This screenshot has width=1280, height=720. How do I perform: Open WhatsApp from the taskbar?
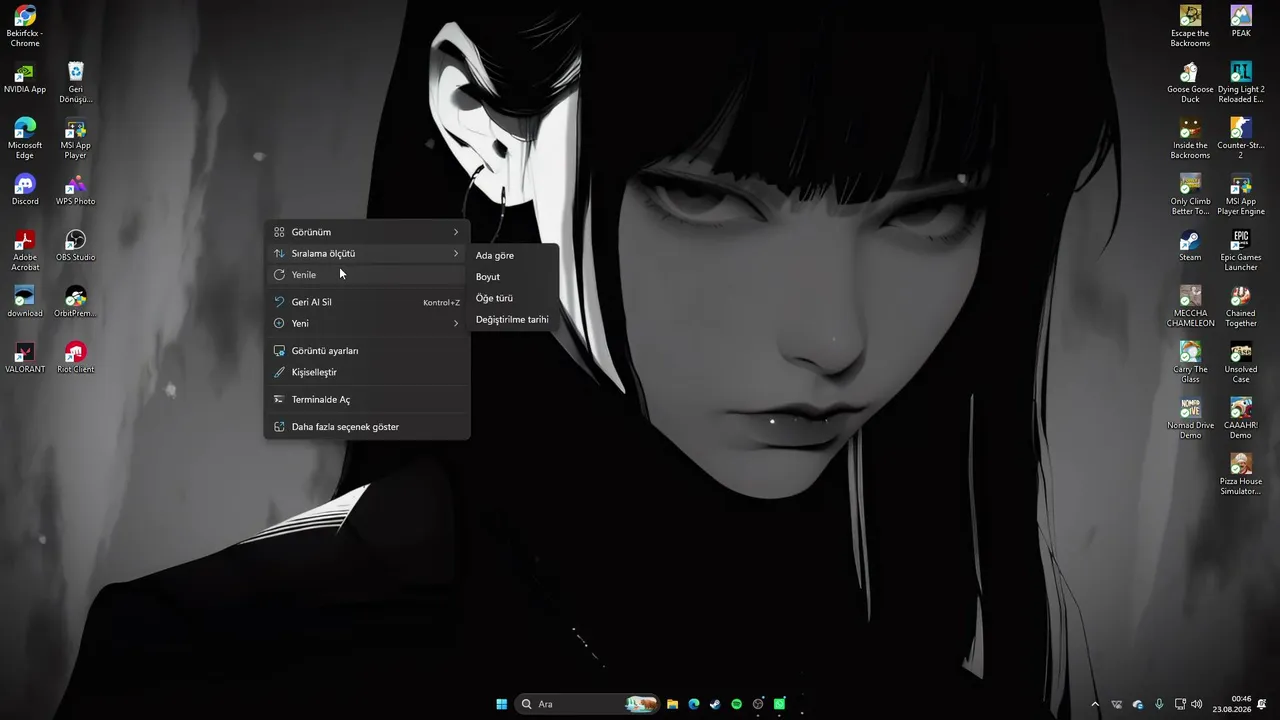(779, 704)
